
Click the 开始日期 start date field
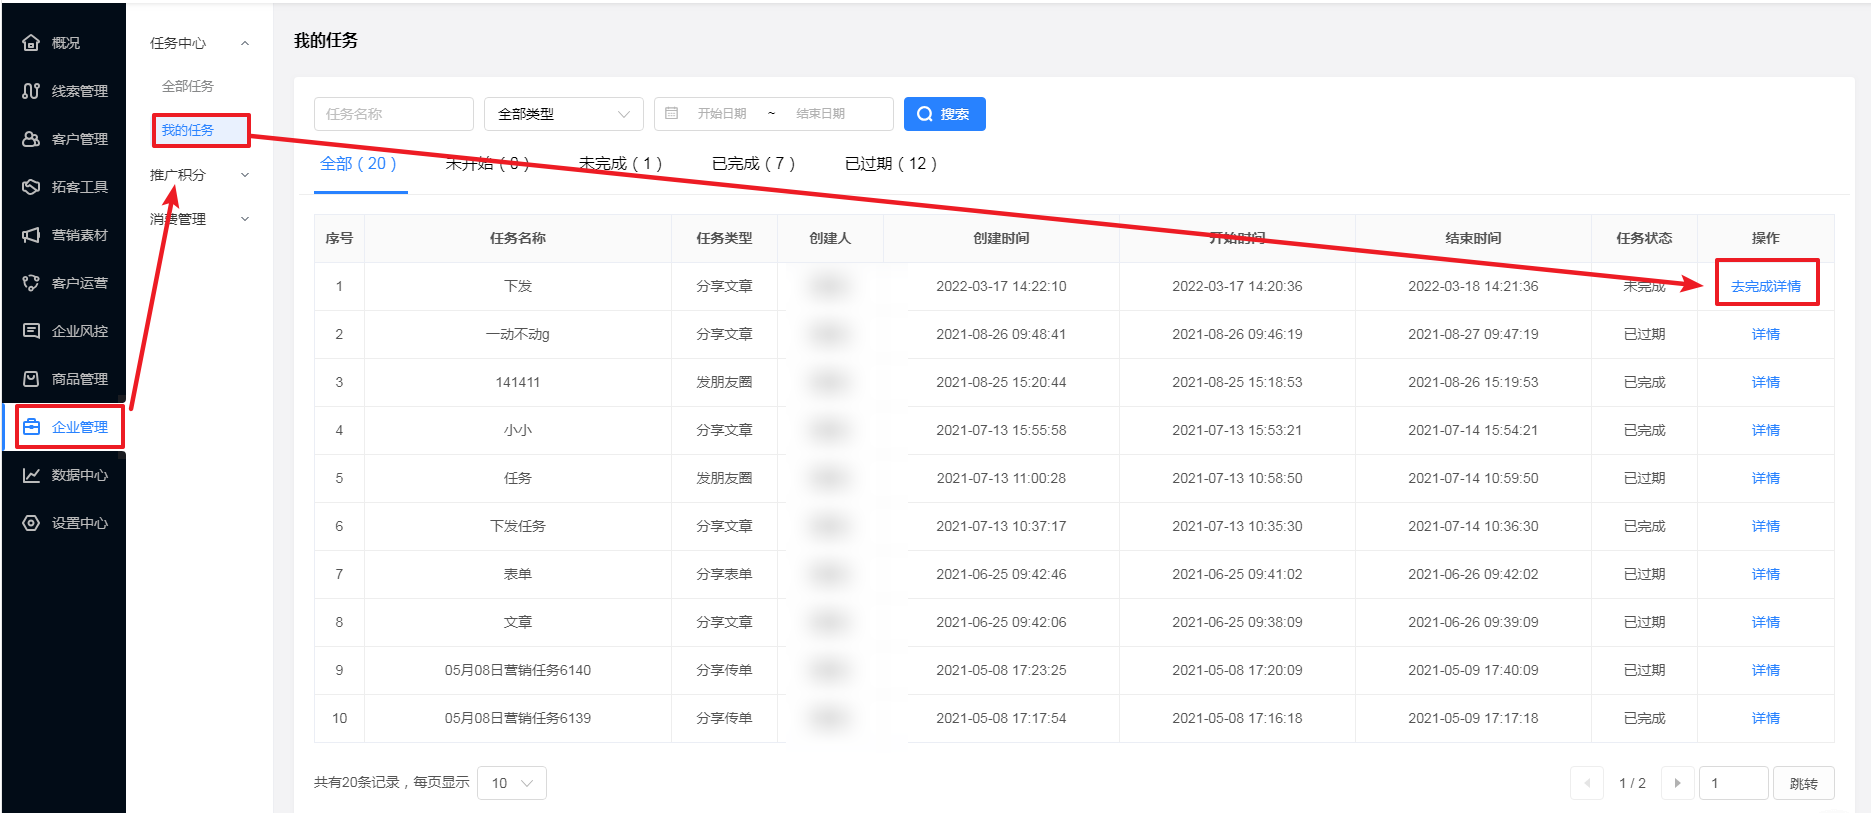point(722,114)
